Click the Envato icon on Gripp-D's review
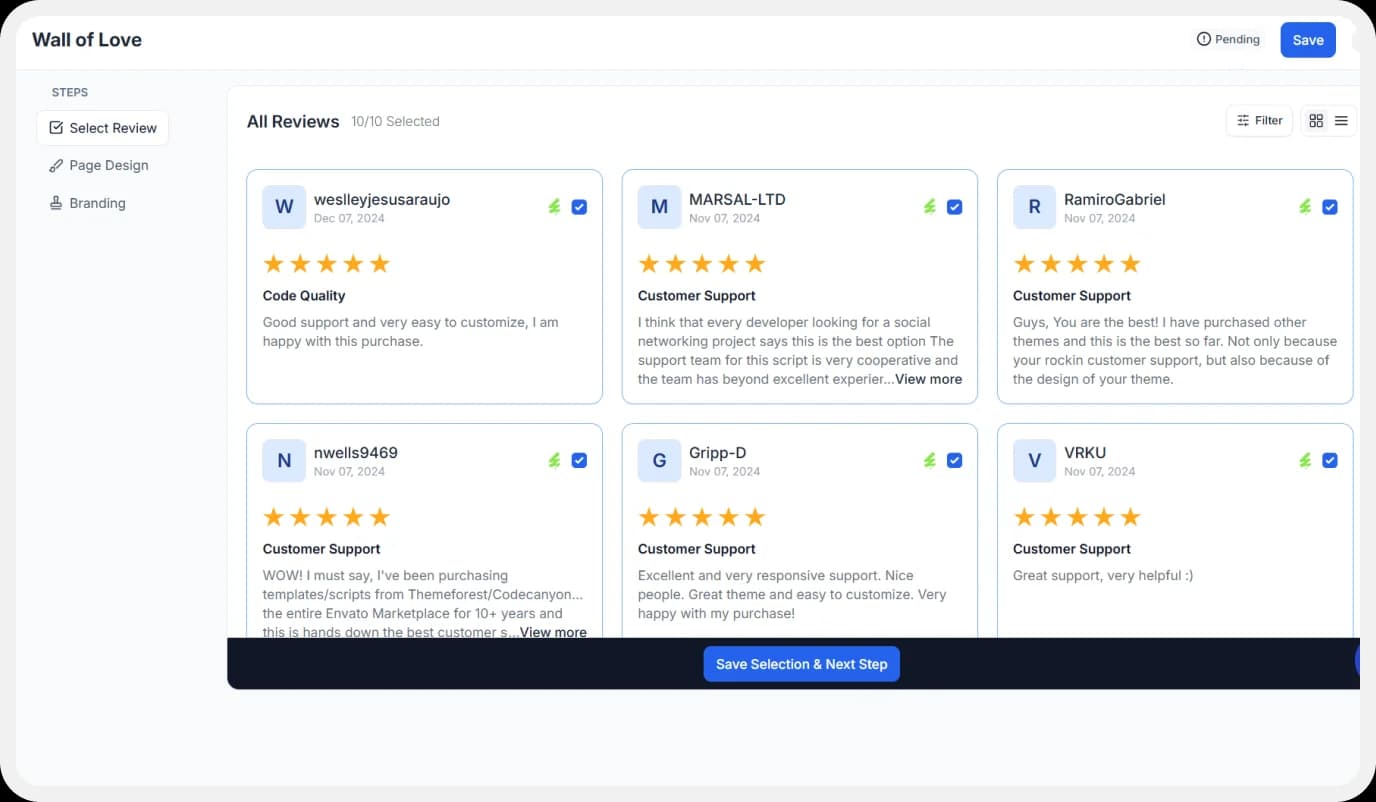Screen dimensions: 1376x802 (x=929, y=460)
